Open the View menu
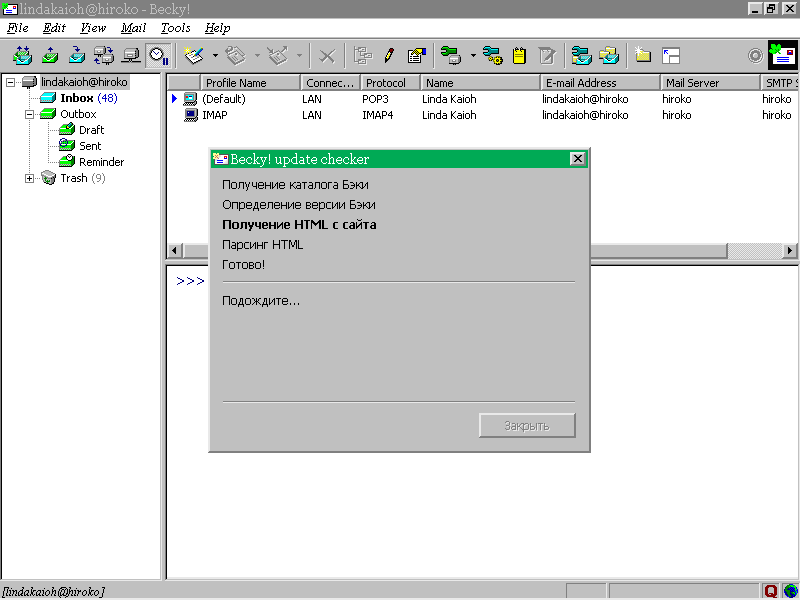The height and width of the screenshot is (600, 800). tap(93, 28)
